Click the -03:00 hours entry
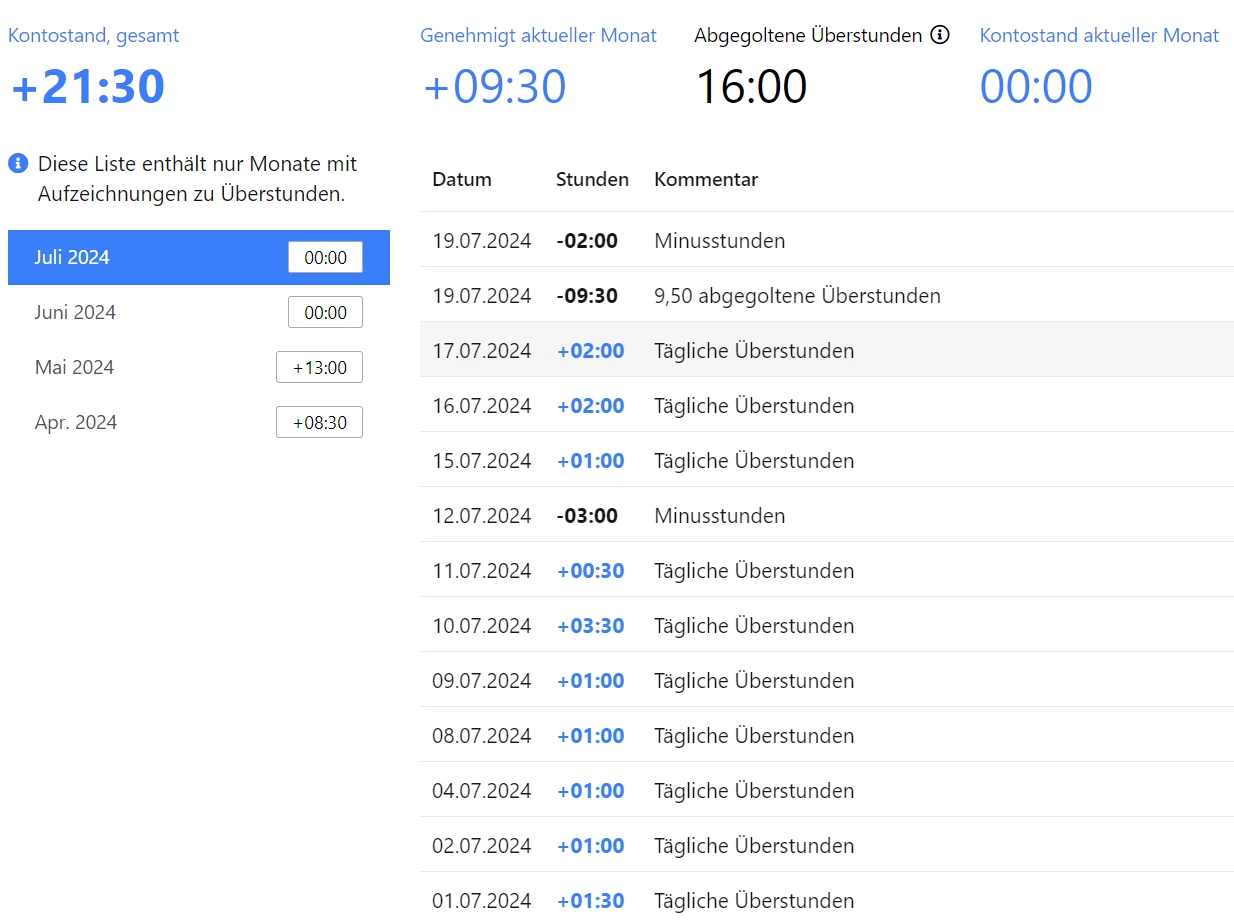 587,516
